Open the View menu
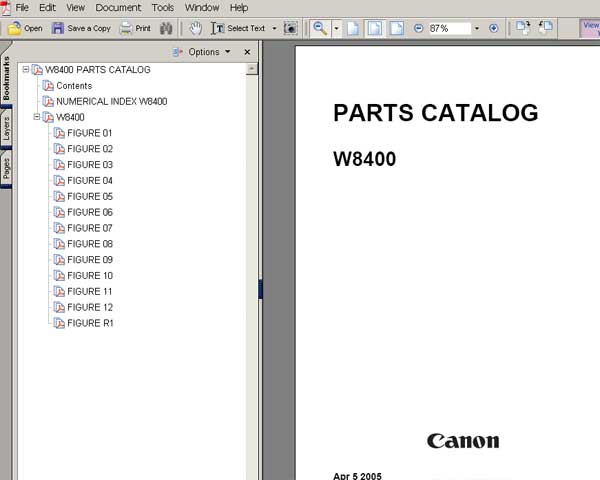 click(75, 7)
